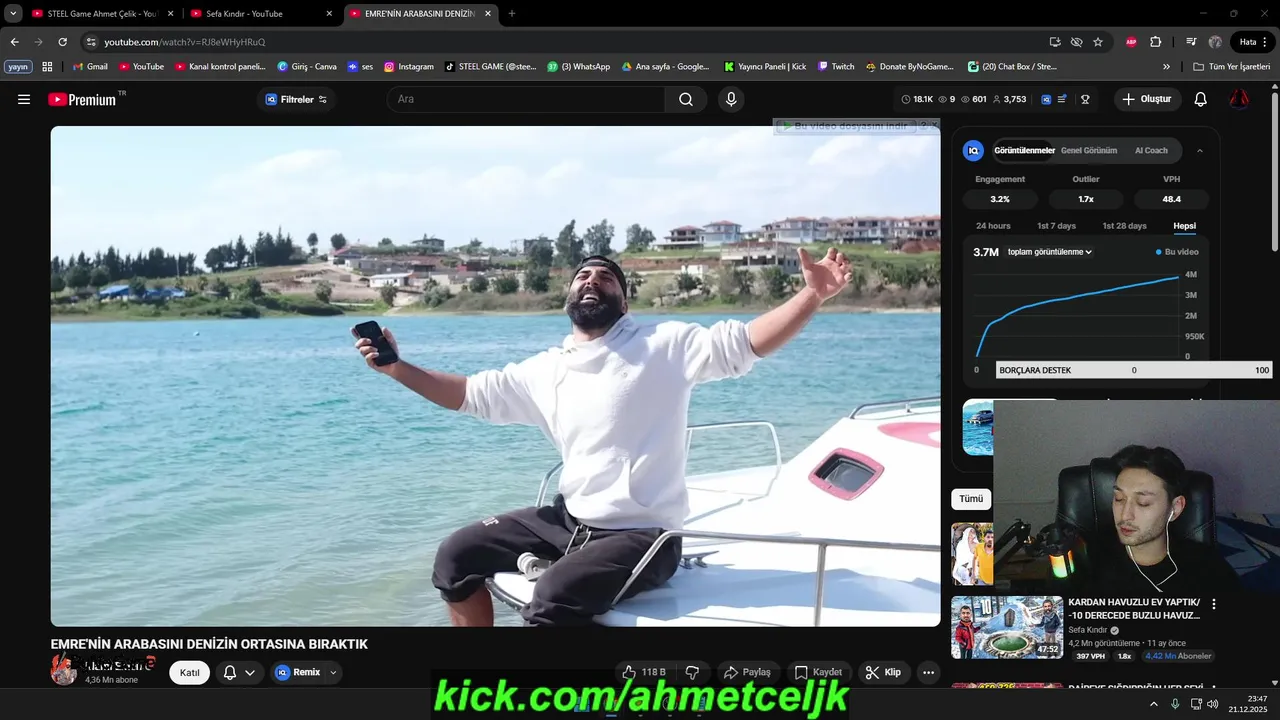Image resolution: width=1280 pixels, height=720 pixels.
Task: Expand the Remix dropdown arrow
Action: pyautogui.click(x=334, y=673)
